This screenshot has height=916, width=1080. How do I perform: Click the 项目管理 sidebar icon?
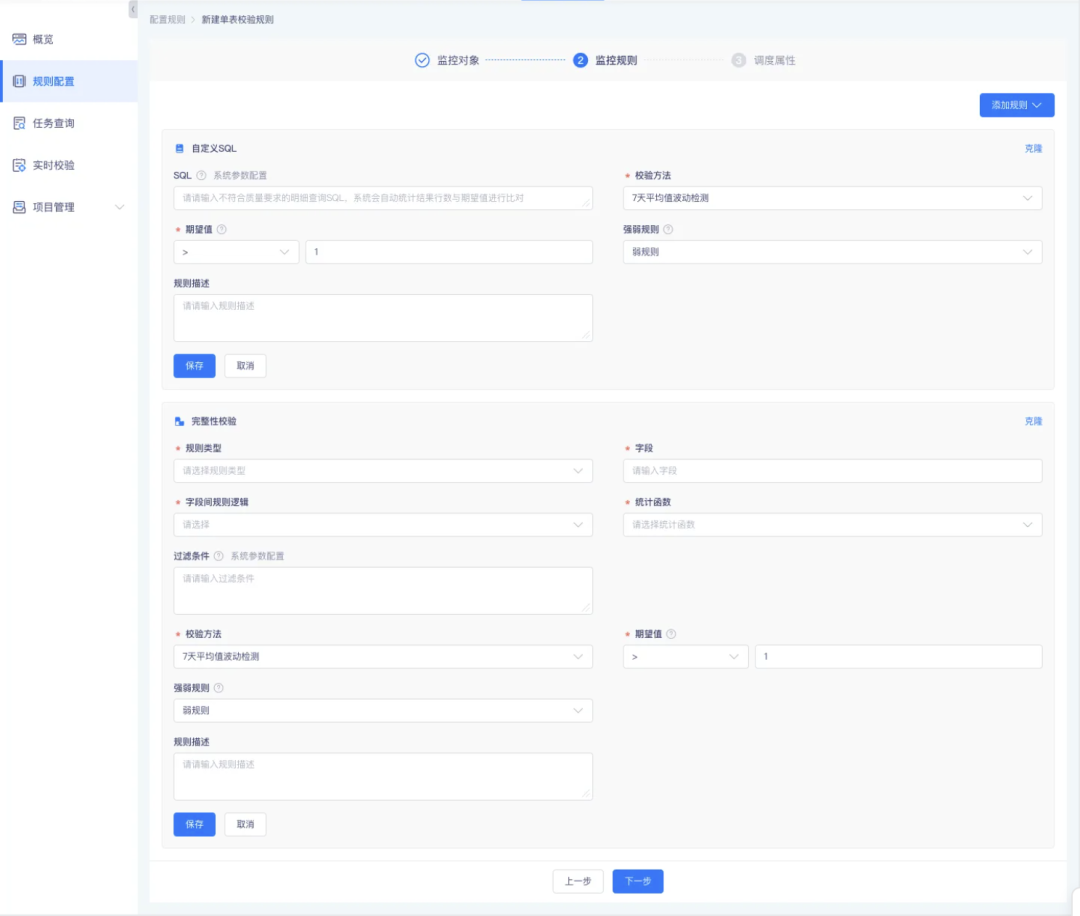pos(19,207)
